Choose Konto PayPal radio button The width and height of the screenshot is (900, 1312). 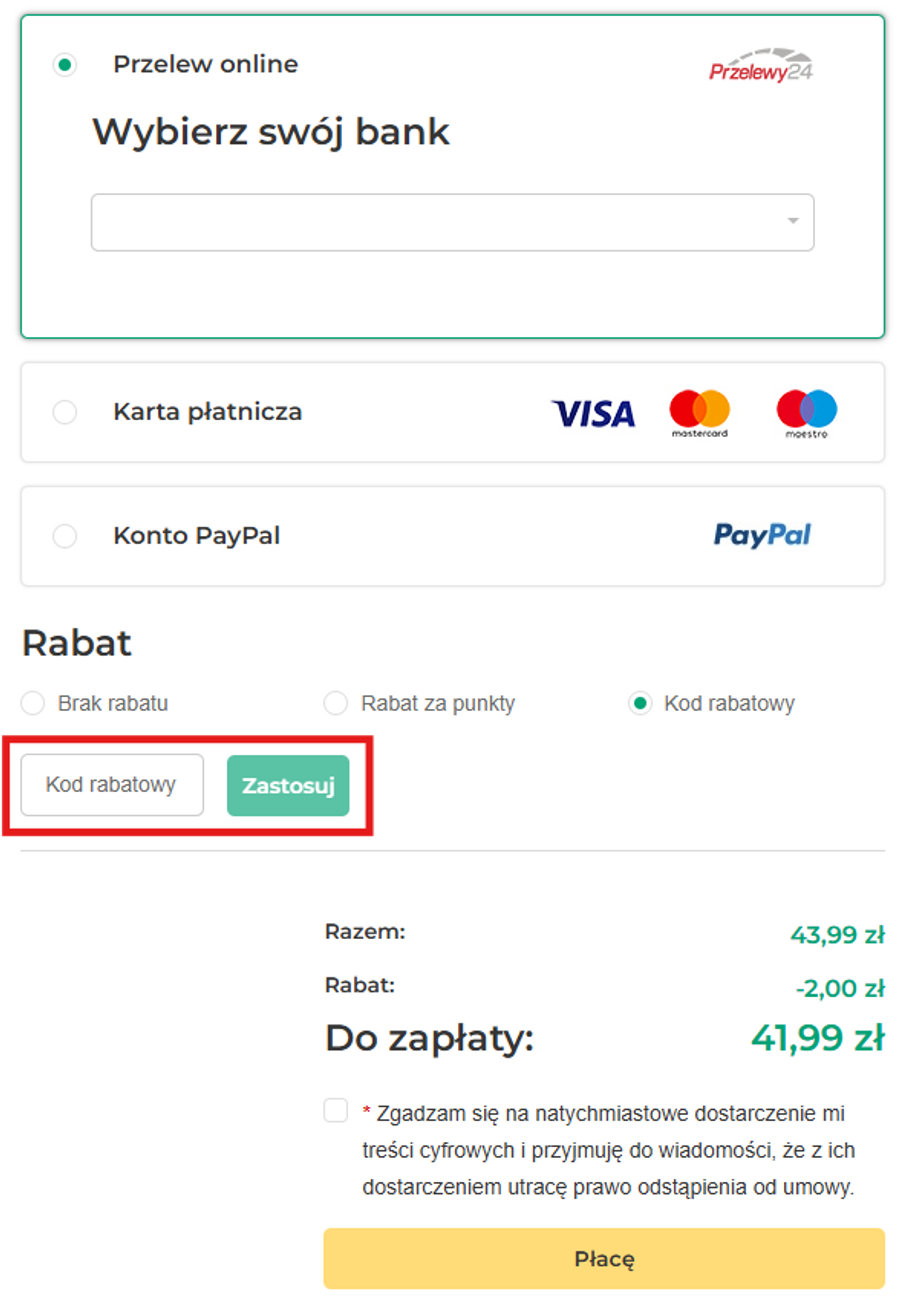[x=65, y=536]
